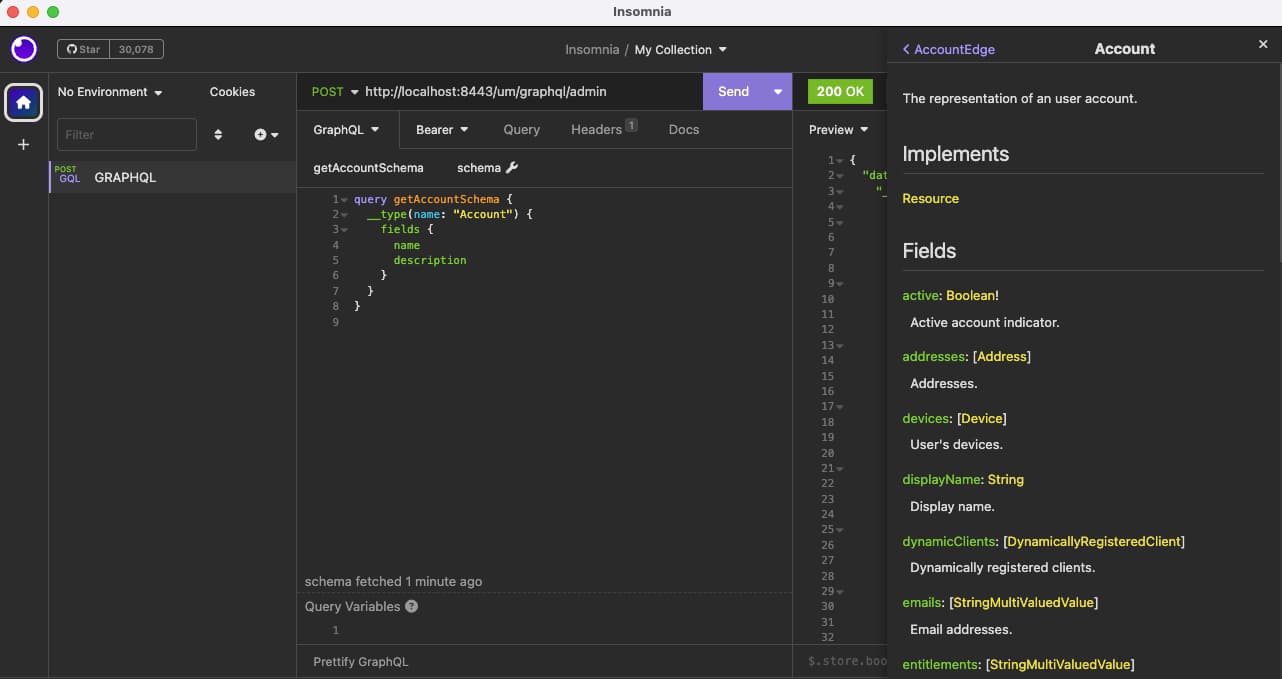
Task: Click Prettify GraphQL at the bottom
Action: (360, 661)
